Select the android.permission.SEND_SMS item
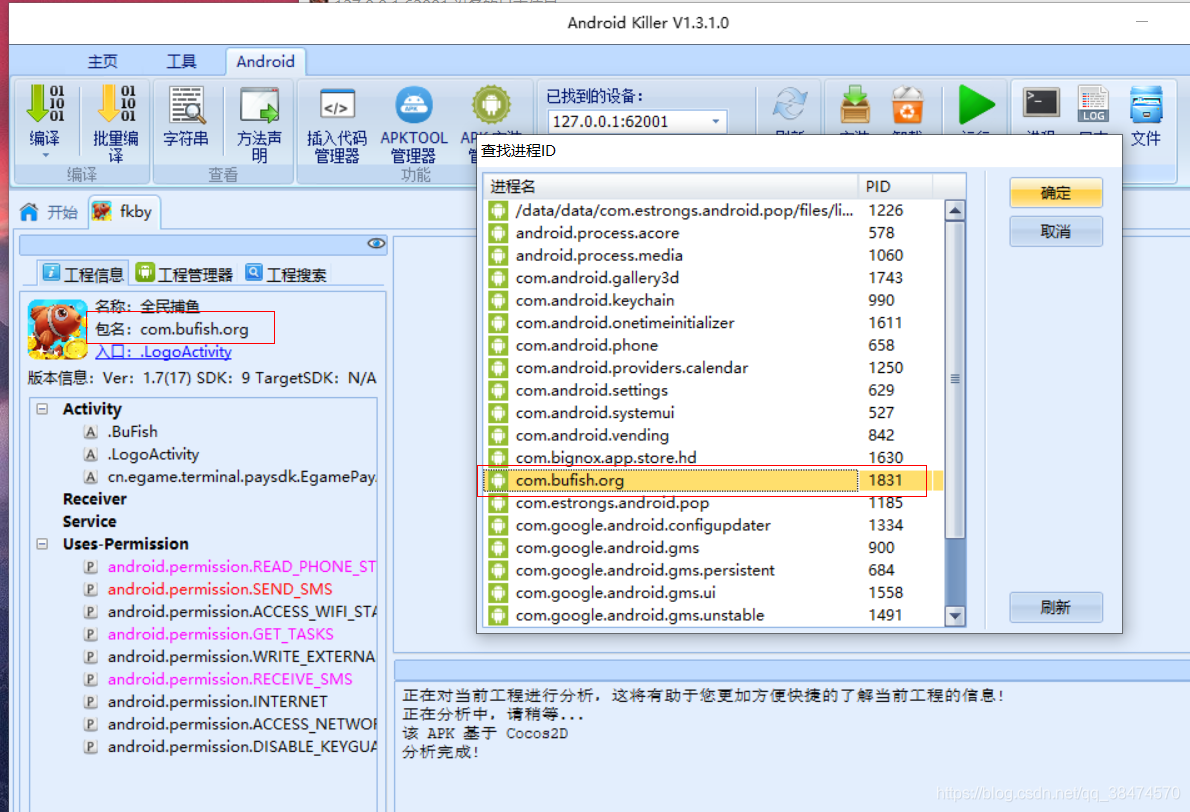The height and width of the screenshot is (812, 1190). coord(220,590)
